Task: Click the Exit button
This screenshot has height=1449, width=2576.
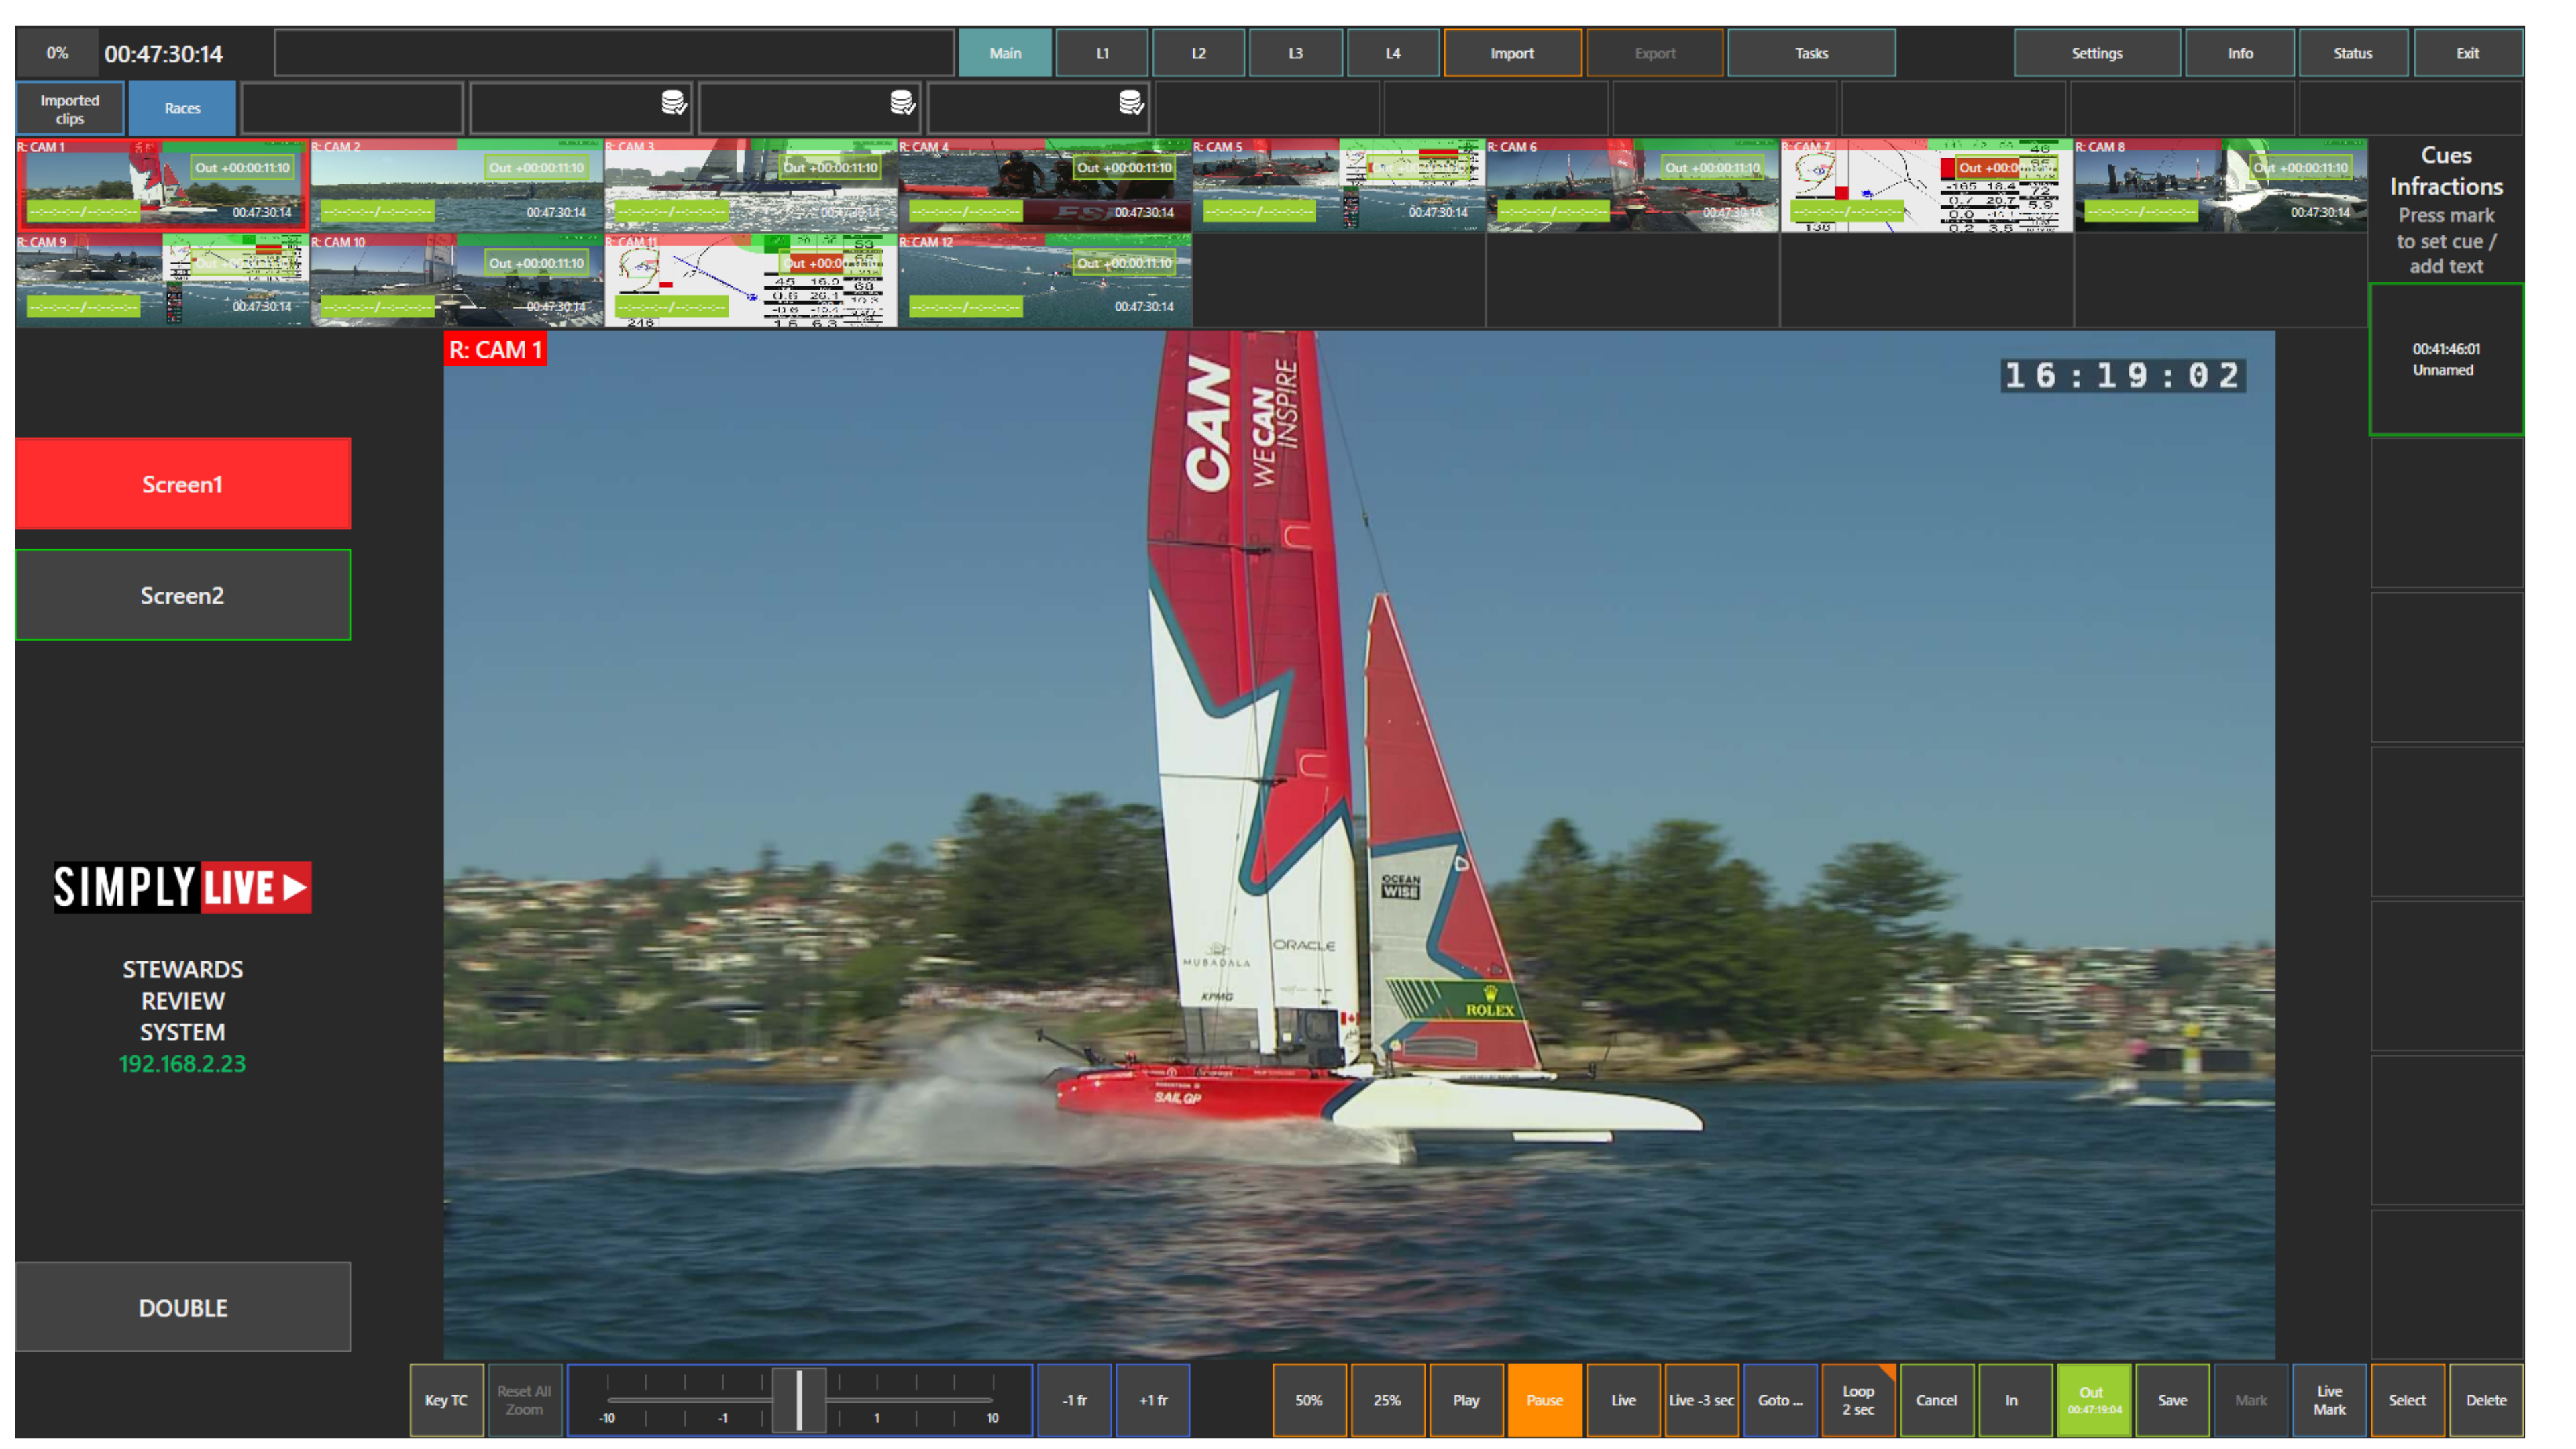Action: (2467, 53)
